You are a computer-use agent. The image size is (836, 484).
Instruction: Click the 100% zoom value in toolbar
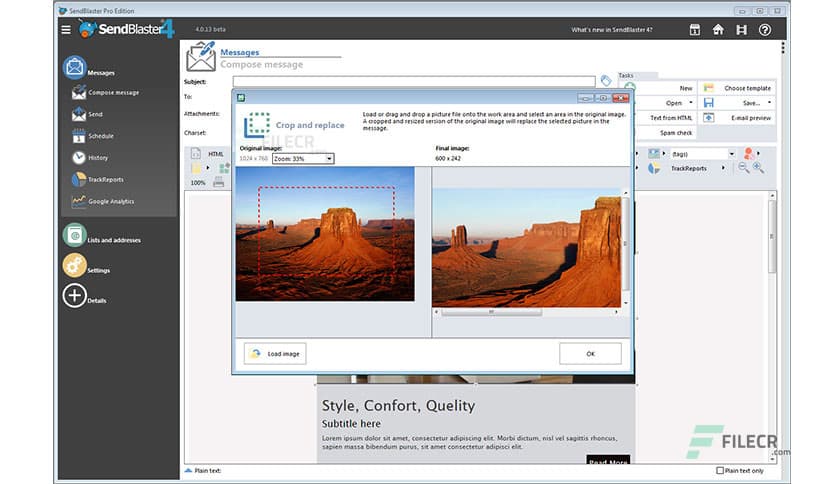[x=198, y=183]
